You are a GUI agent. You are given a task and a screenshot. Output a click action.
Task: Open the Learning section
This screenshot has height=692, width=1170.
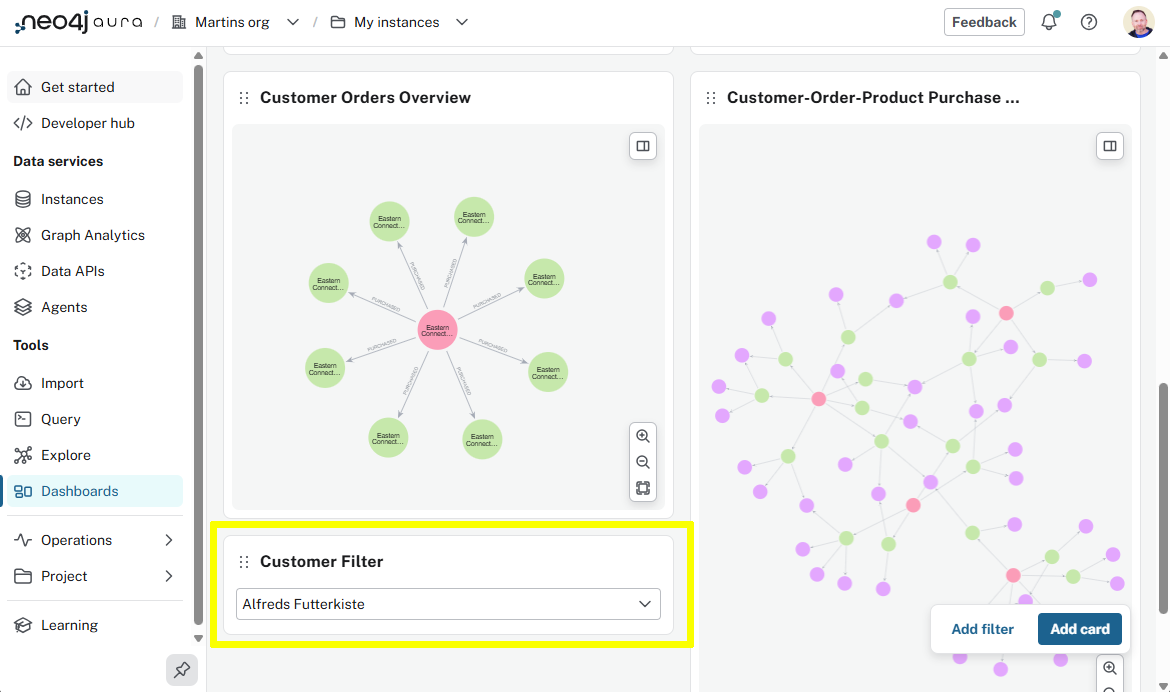pos(69,624)
